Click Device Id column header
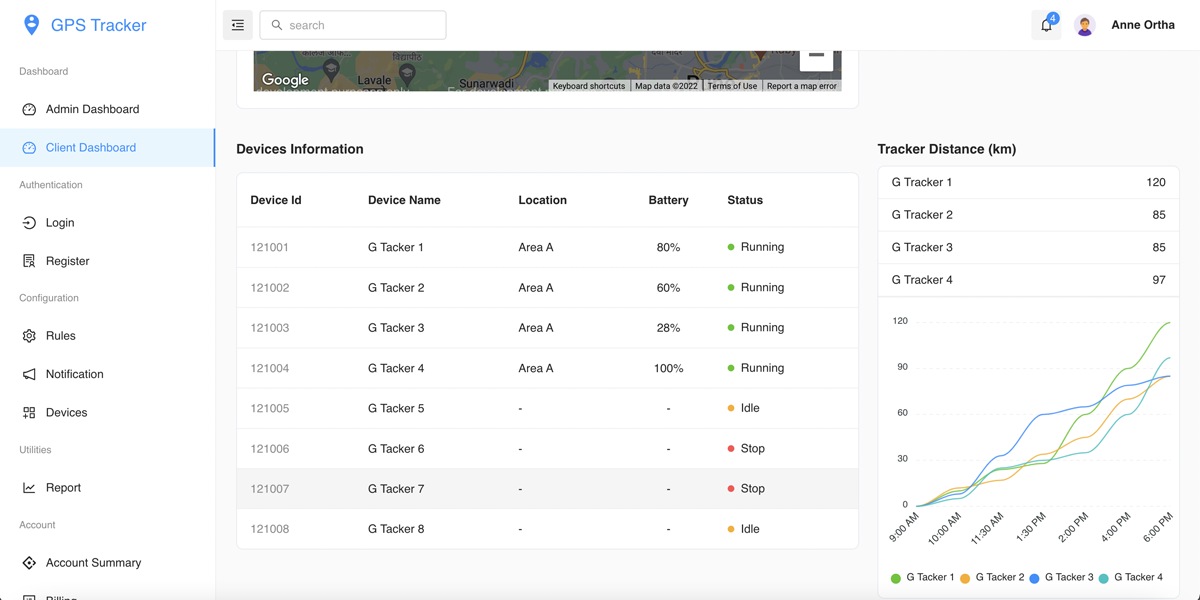Screen dimensions: 1200x600 [x=276, y=200]
